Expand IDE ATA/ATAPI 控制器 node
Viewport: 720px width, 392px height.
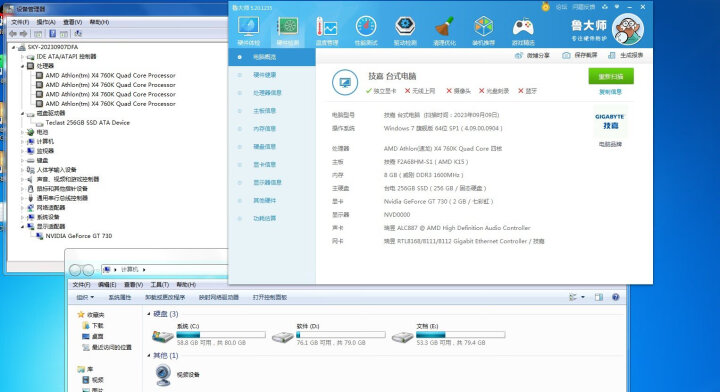click(x=22, y=56)
